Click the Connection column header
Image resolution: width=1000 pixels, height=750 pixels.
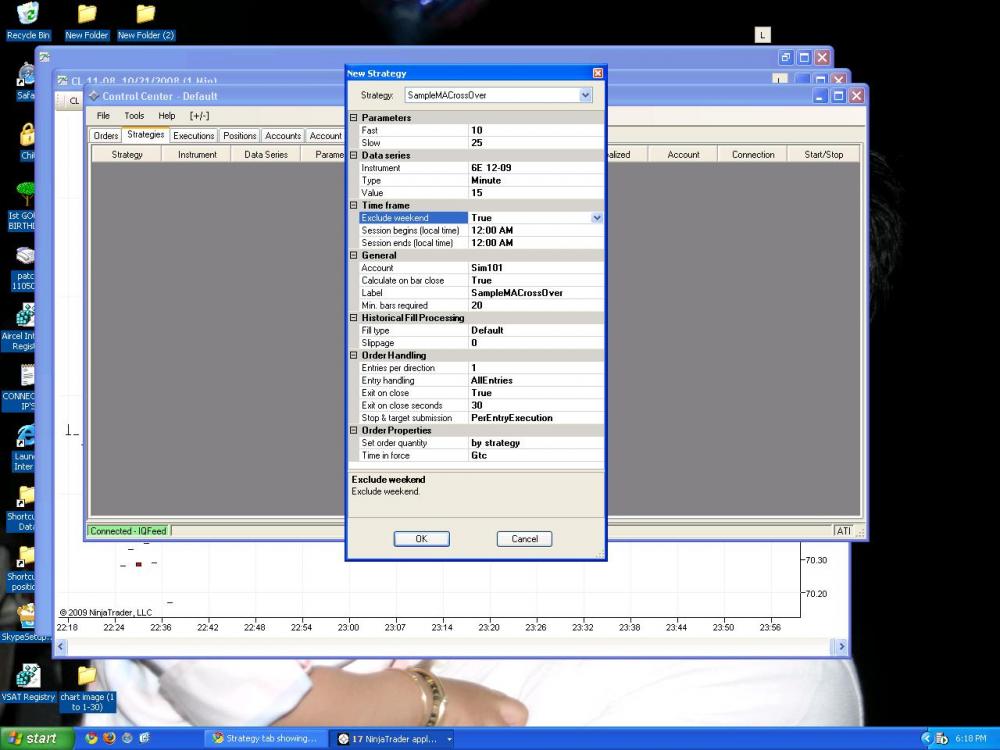tap(753, 154)
